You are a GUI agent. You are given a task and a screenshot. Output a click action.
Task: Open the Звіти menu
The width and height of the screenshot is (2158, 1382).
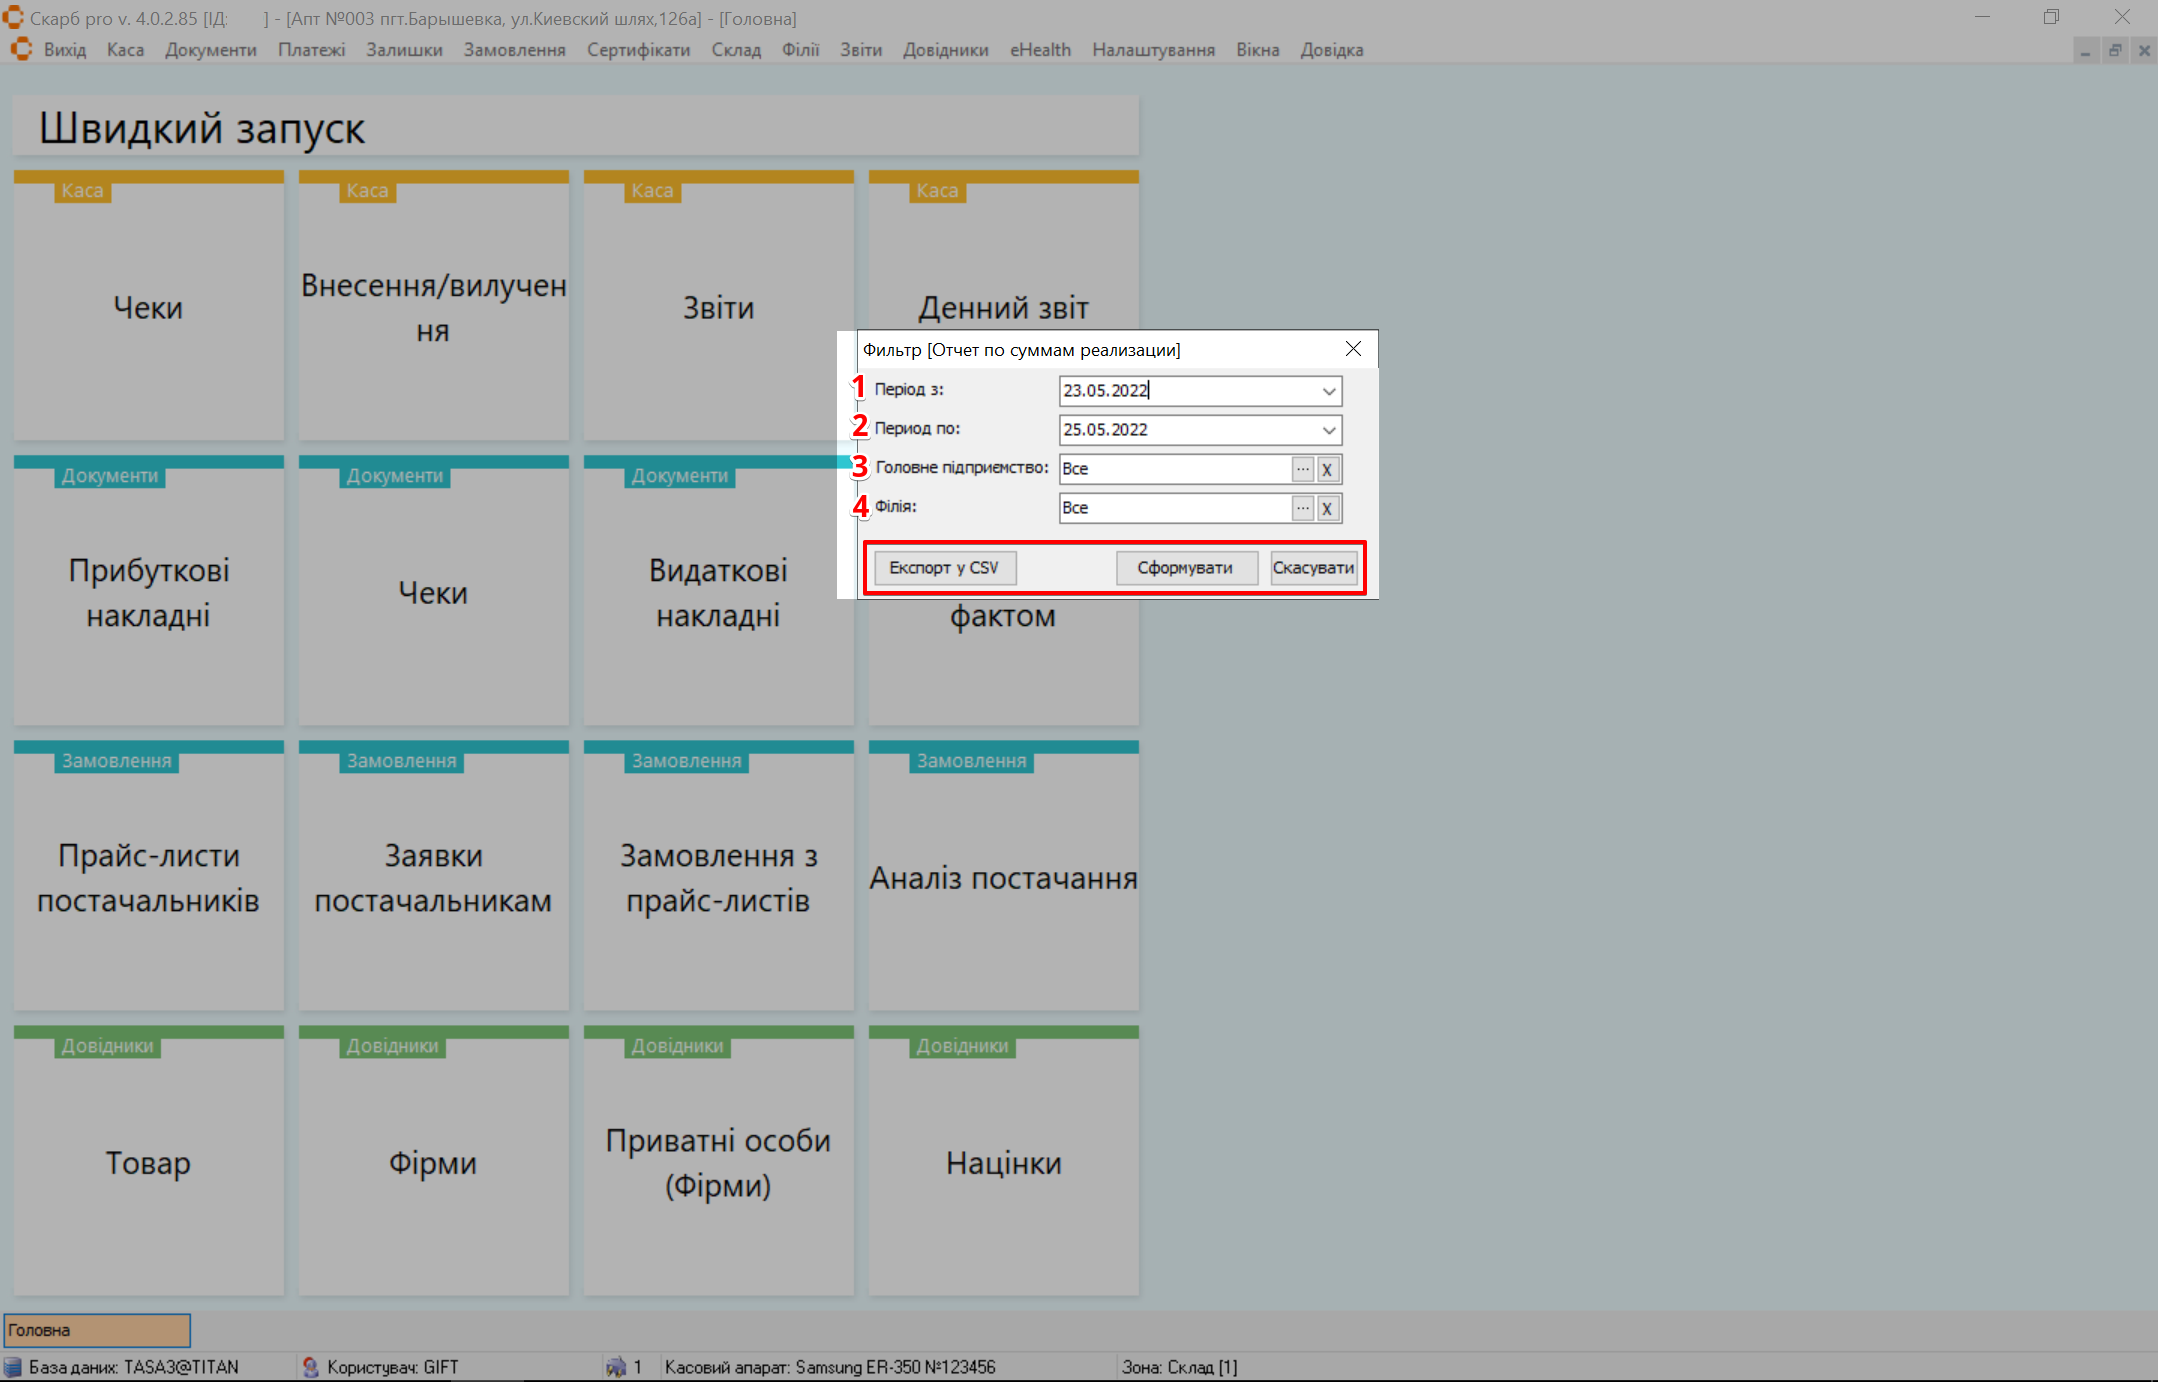point(860,50)
